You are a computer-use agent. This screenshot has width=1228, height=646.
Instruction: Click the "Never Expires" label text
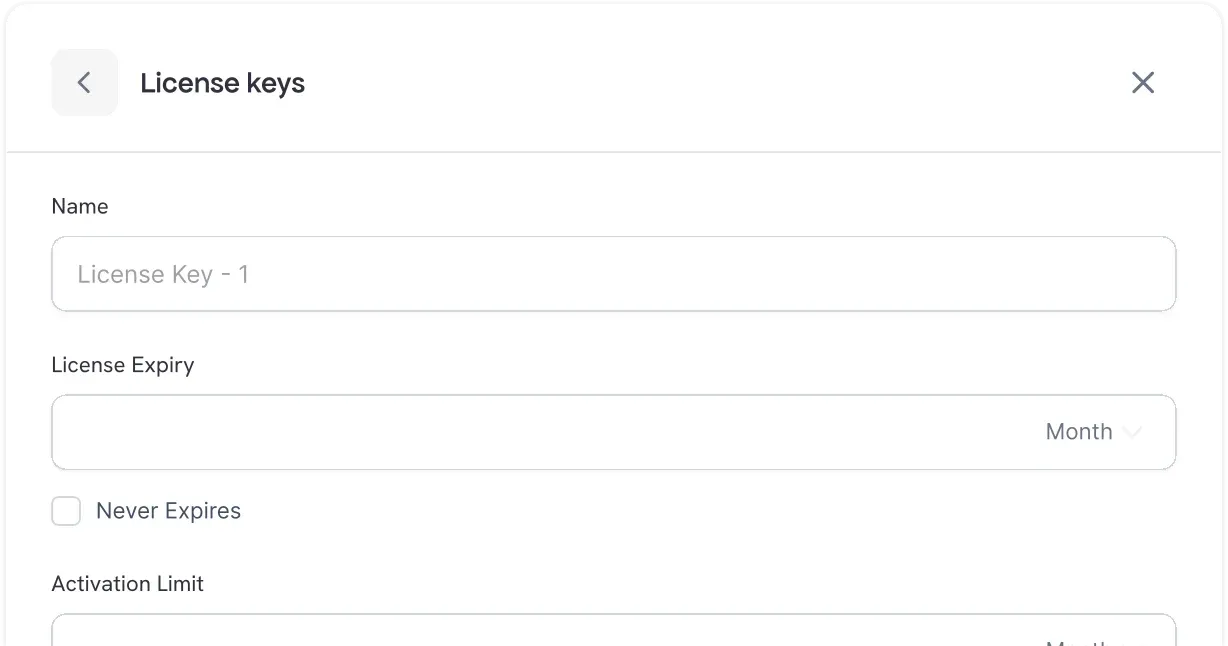(168, 512)
